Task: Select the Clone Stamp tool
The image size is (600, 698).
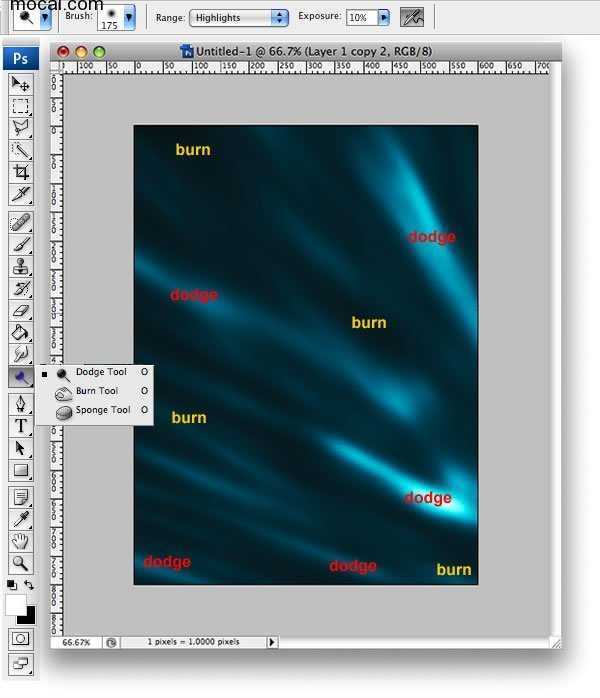Action: [x=20, y=266]
